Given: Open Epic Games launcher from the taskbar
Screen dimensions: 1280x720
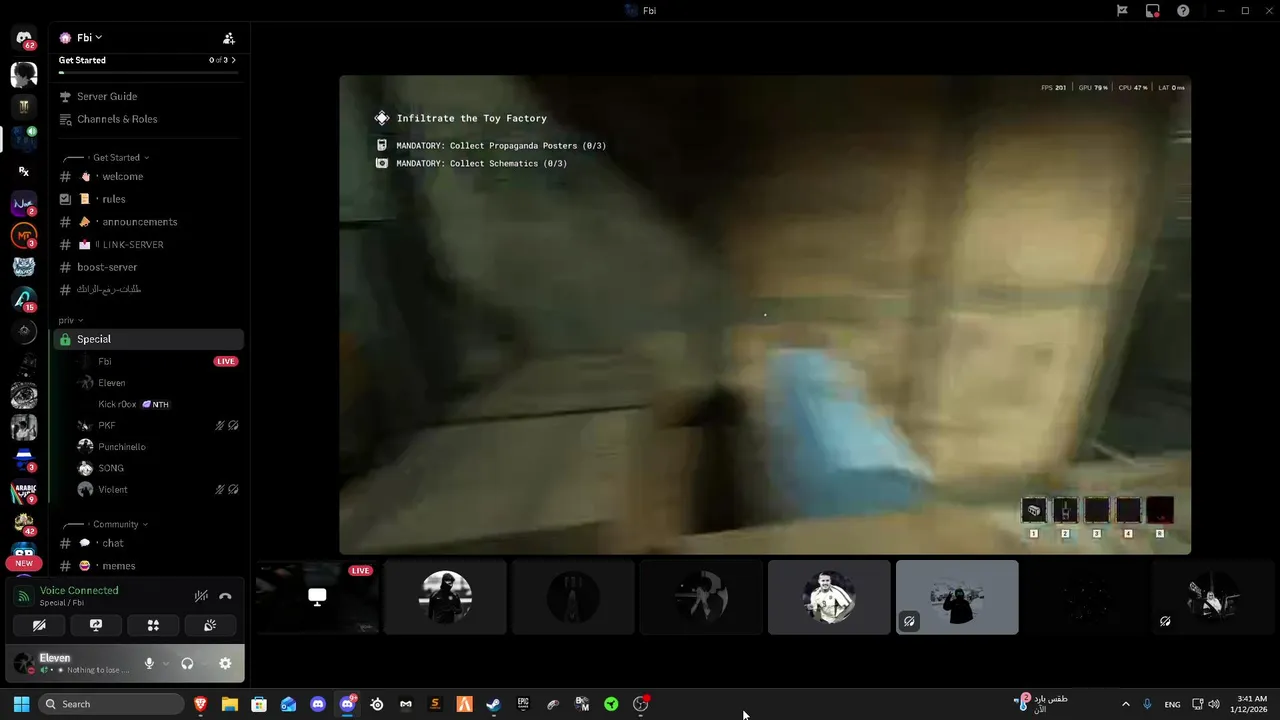Looking at the screenshot, I should coord(523,704).
